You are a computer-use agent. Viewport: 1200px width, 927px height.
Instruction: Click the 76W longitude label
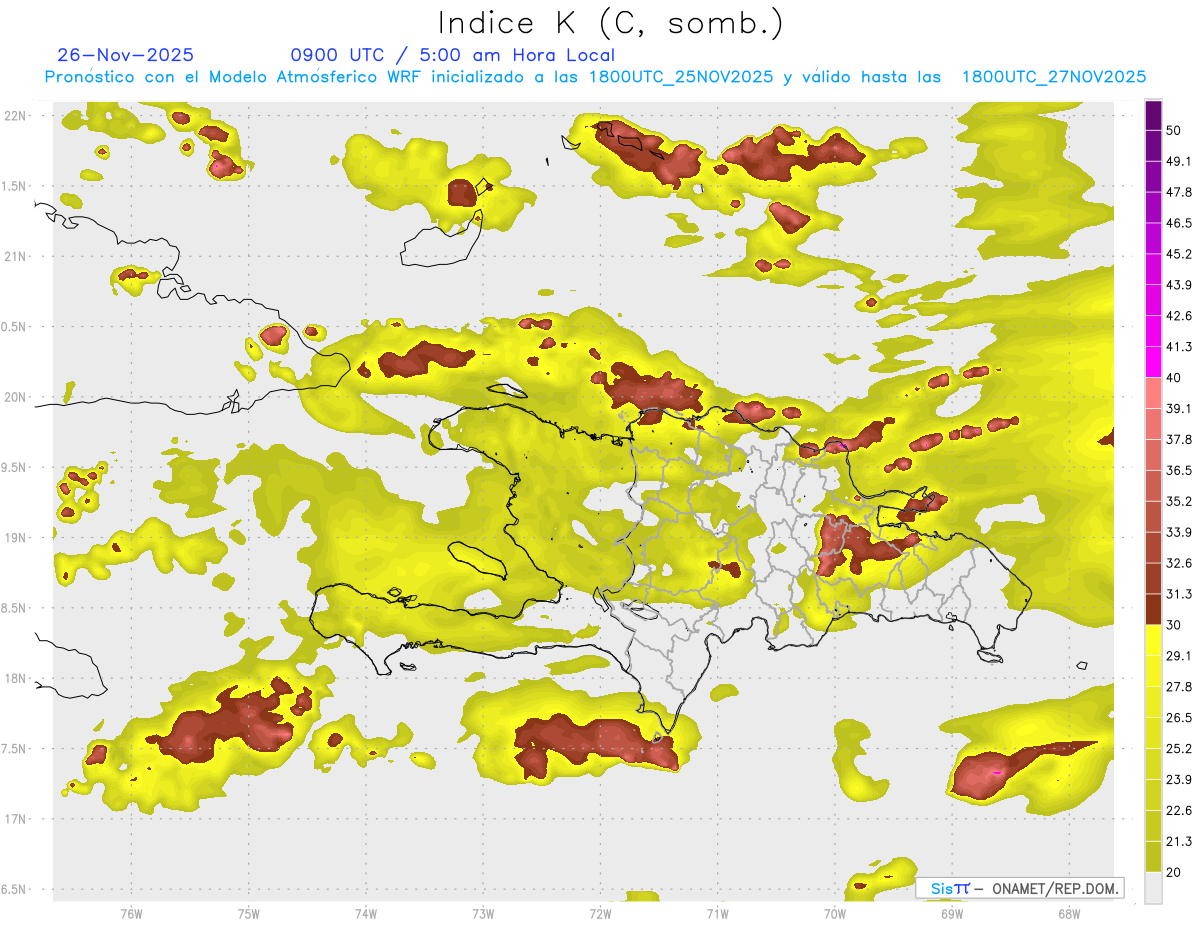[x=131, y=913]
